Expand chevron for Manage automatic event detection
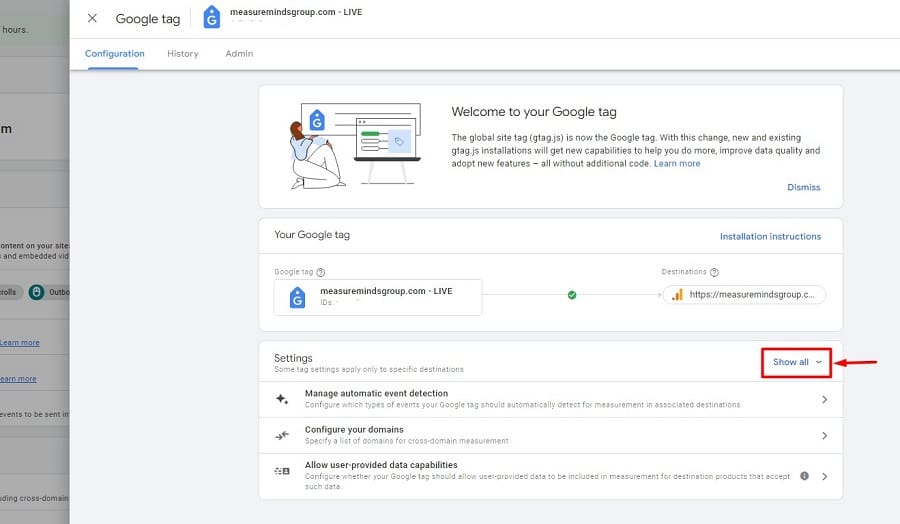The image size is (900, 524). 824,399
